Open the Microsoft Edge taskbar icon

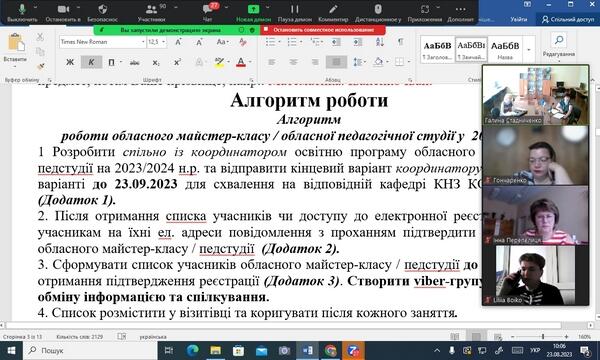pyautogui.click(x=192, y=350)
